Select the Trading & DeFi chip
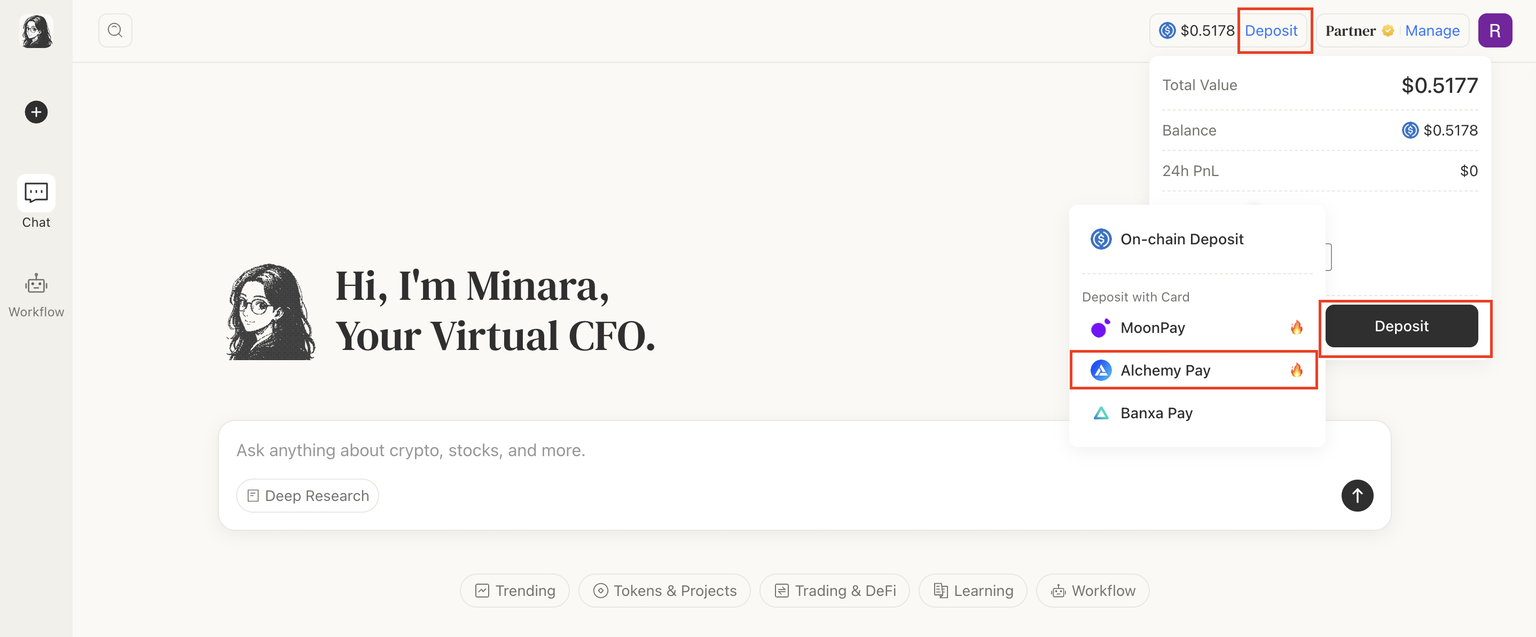The image size is (1536, 637). pos(834,591)
